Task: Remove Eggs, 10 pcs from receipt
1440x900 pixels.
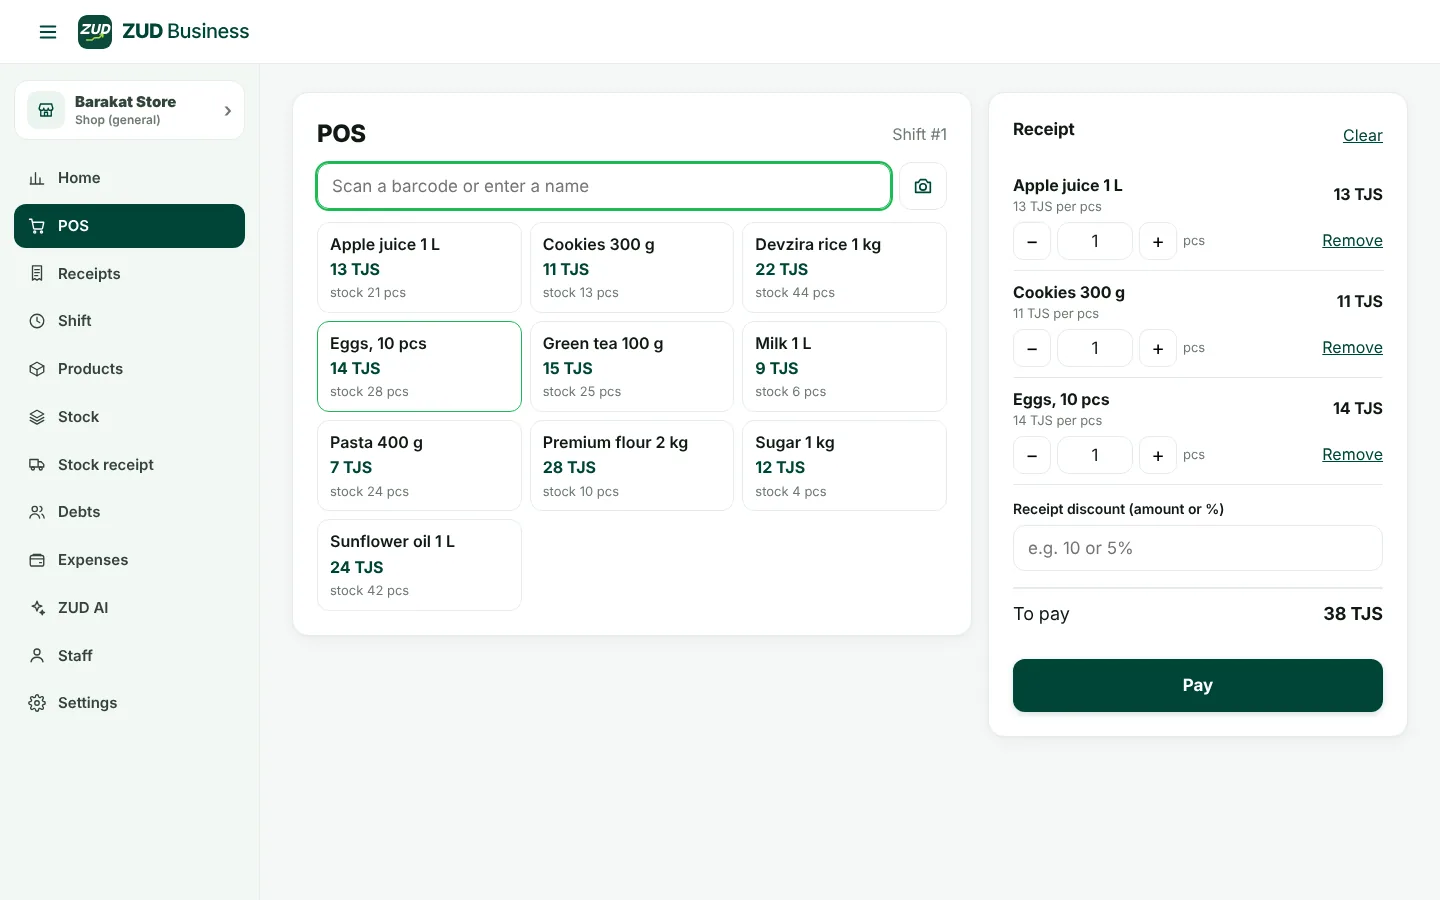Action: click(x=1352, y=455)
